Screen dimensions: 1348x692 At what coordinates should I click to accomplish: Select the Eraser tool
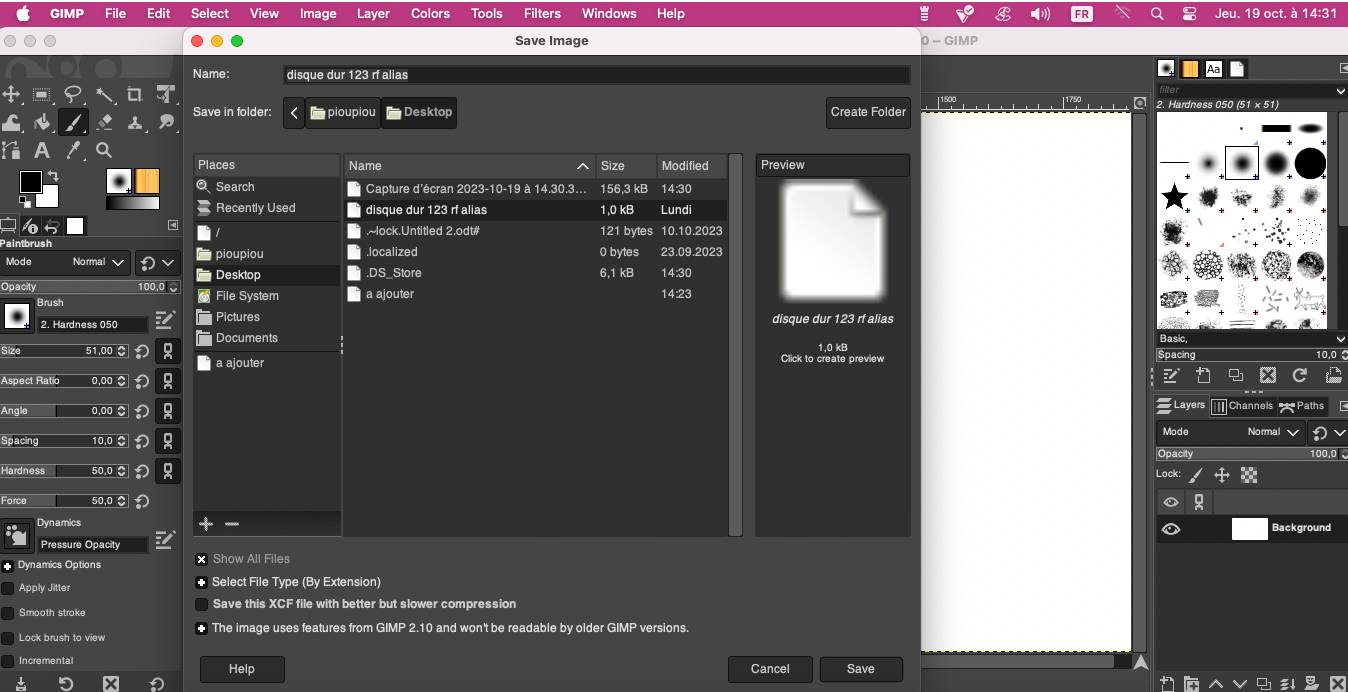(x=104, y=122)
